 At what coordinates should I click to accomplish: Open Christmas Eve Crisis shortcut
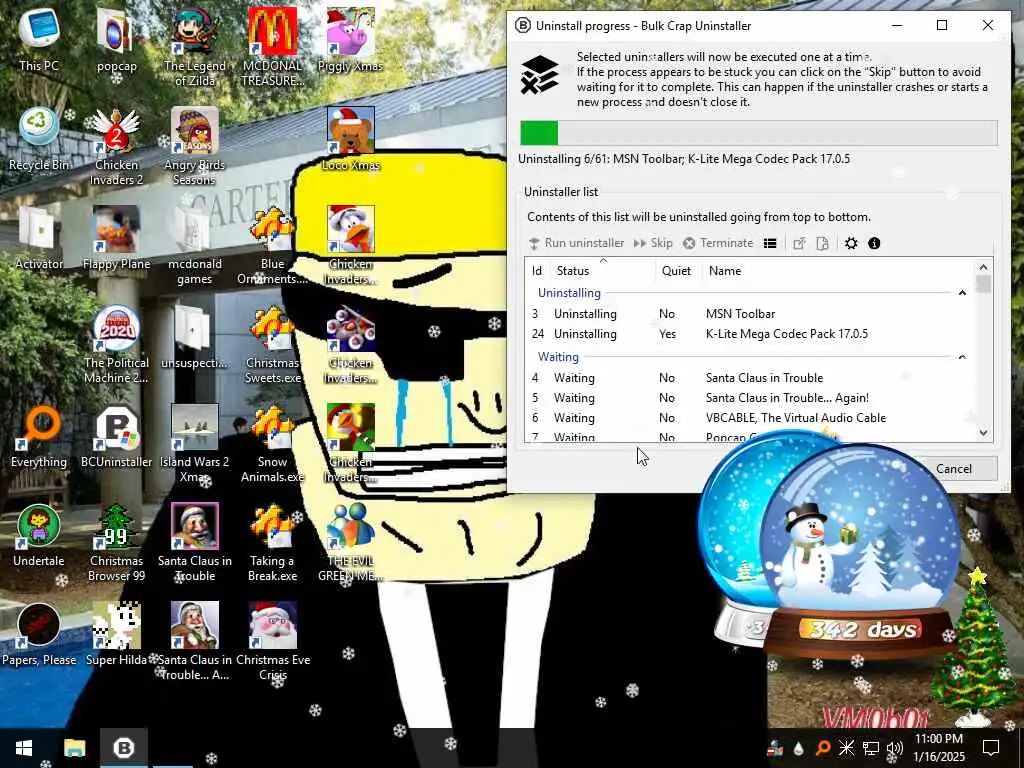[272, 643]
